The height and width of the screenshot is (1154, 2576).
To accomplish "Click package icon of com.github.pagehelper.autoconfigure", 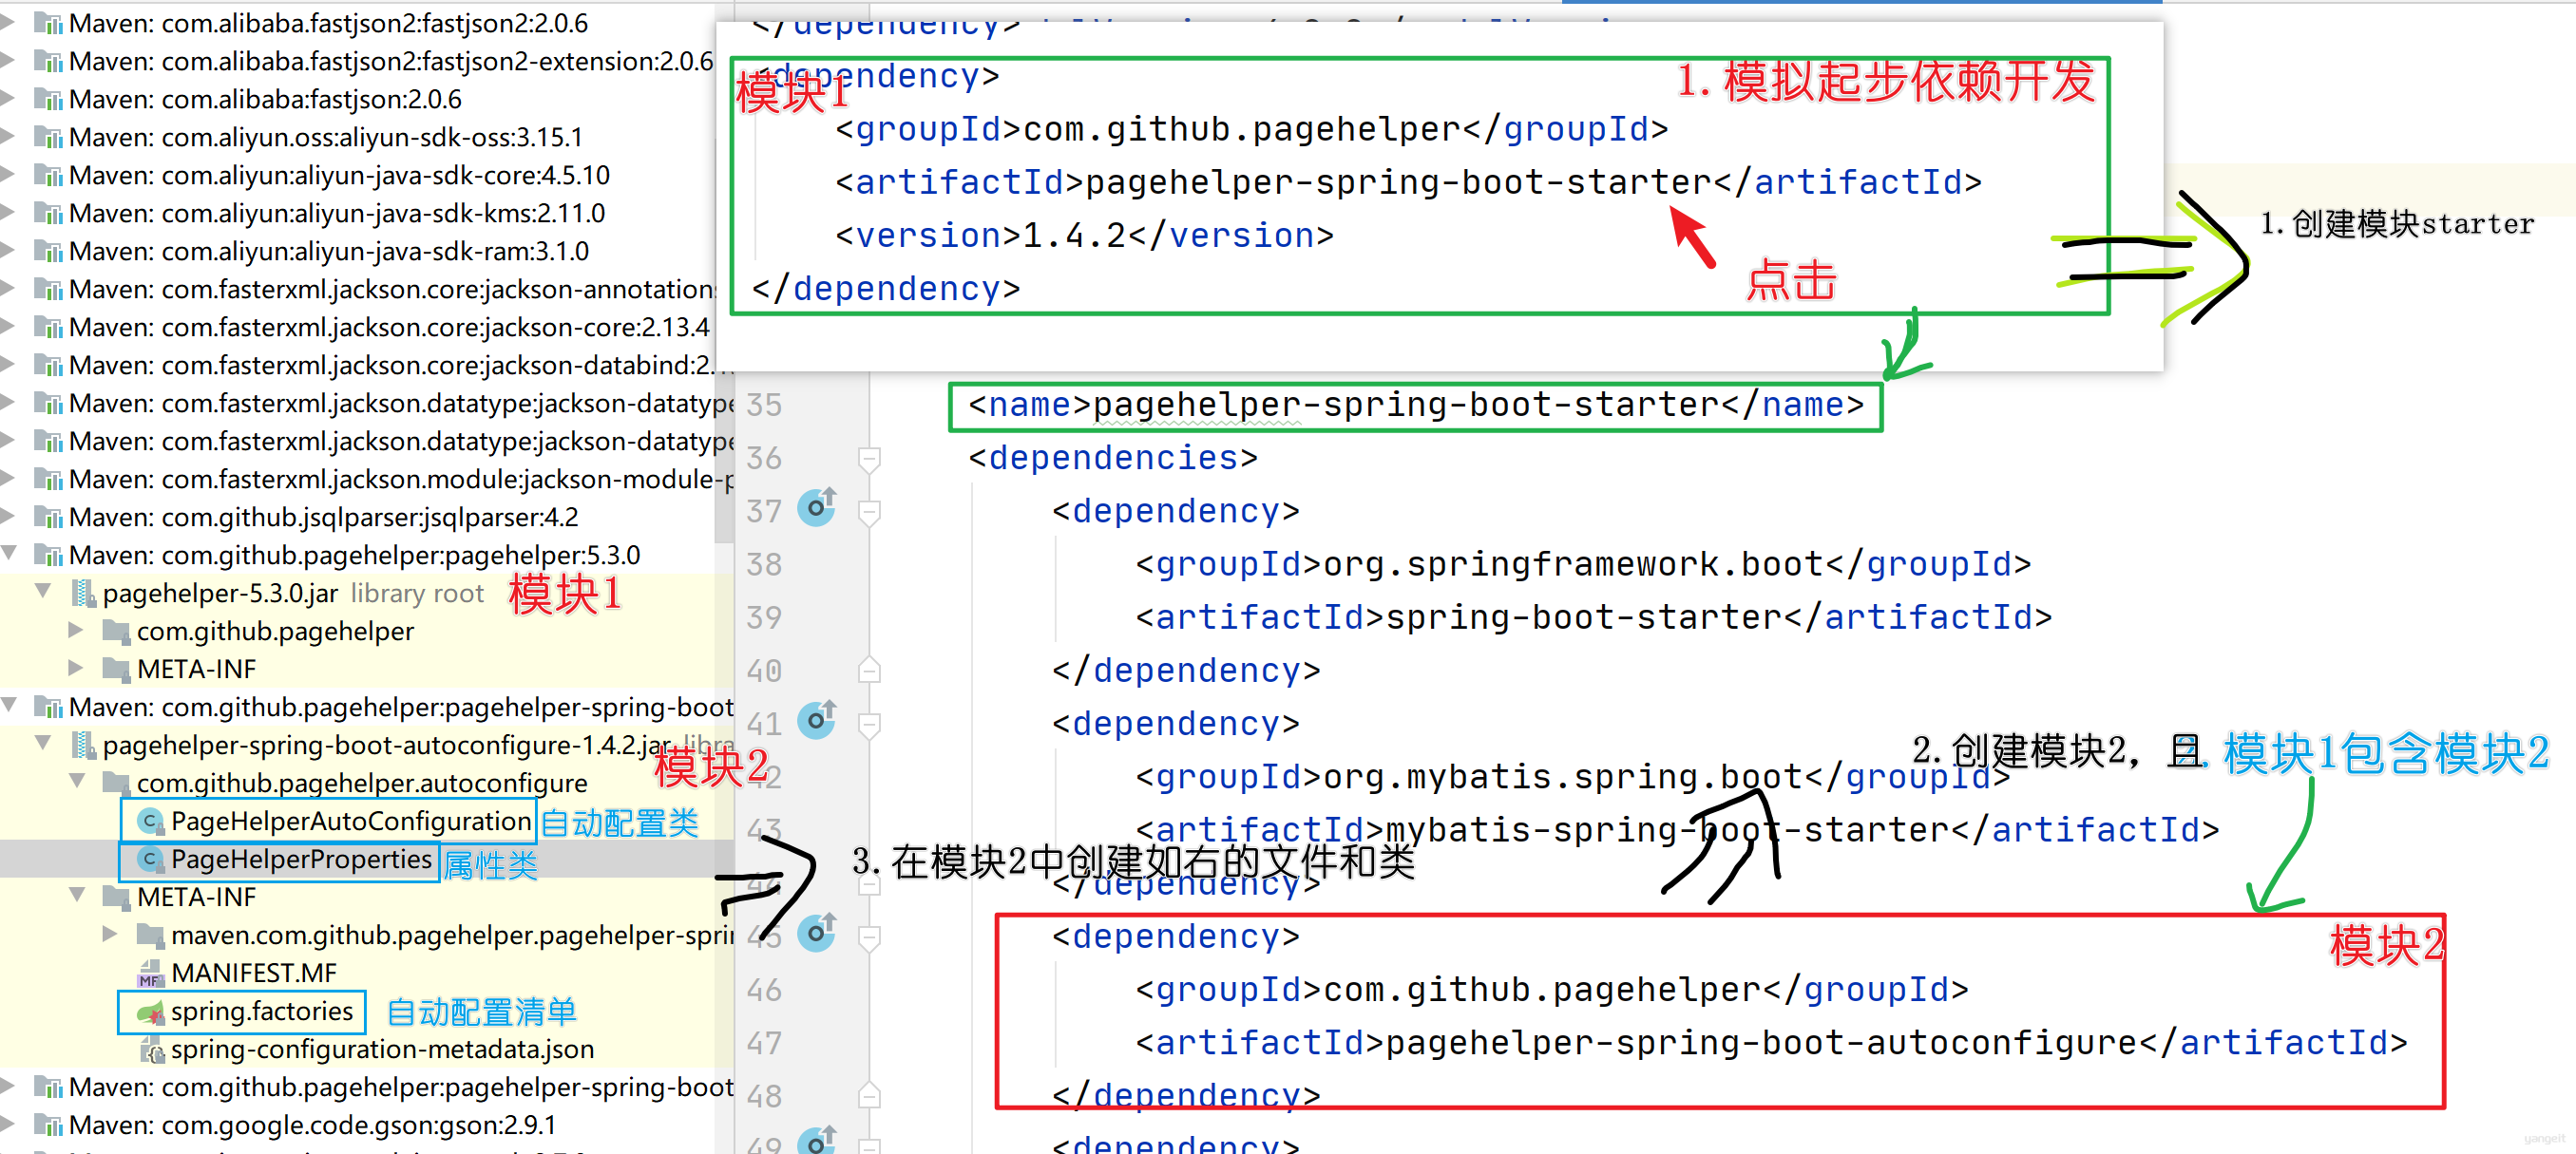I will 117,783.
